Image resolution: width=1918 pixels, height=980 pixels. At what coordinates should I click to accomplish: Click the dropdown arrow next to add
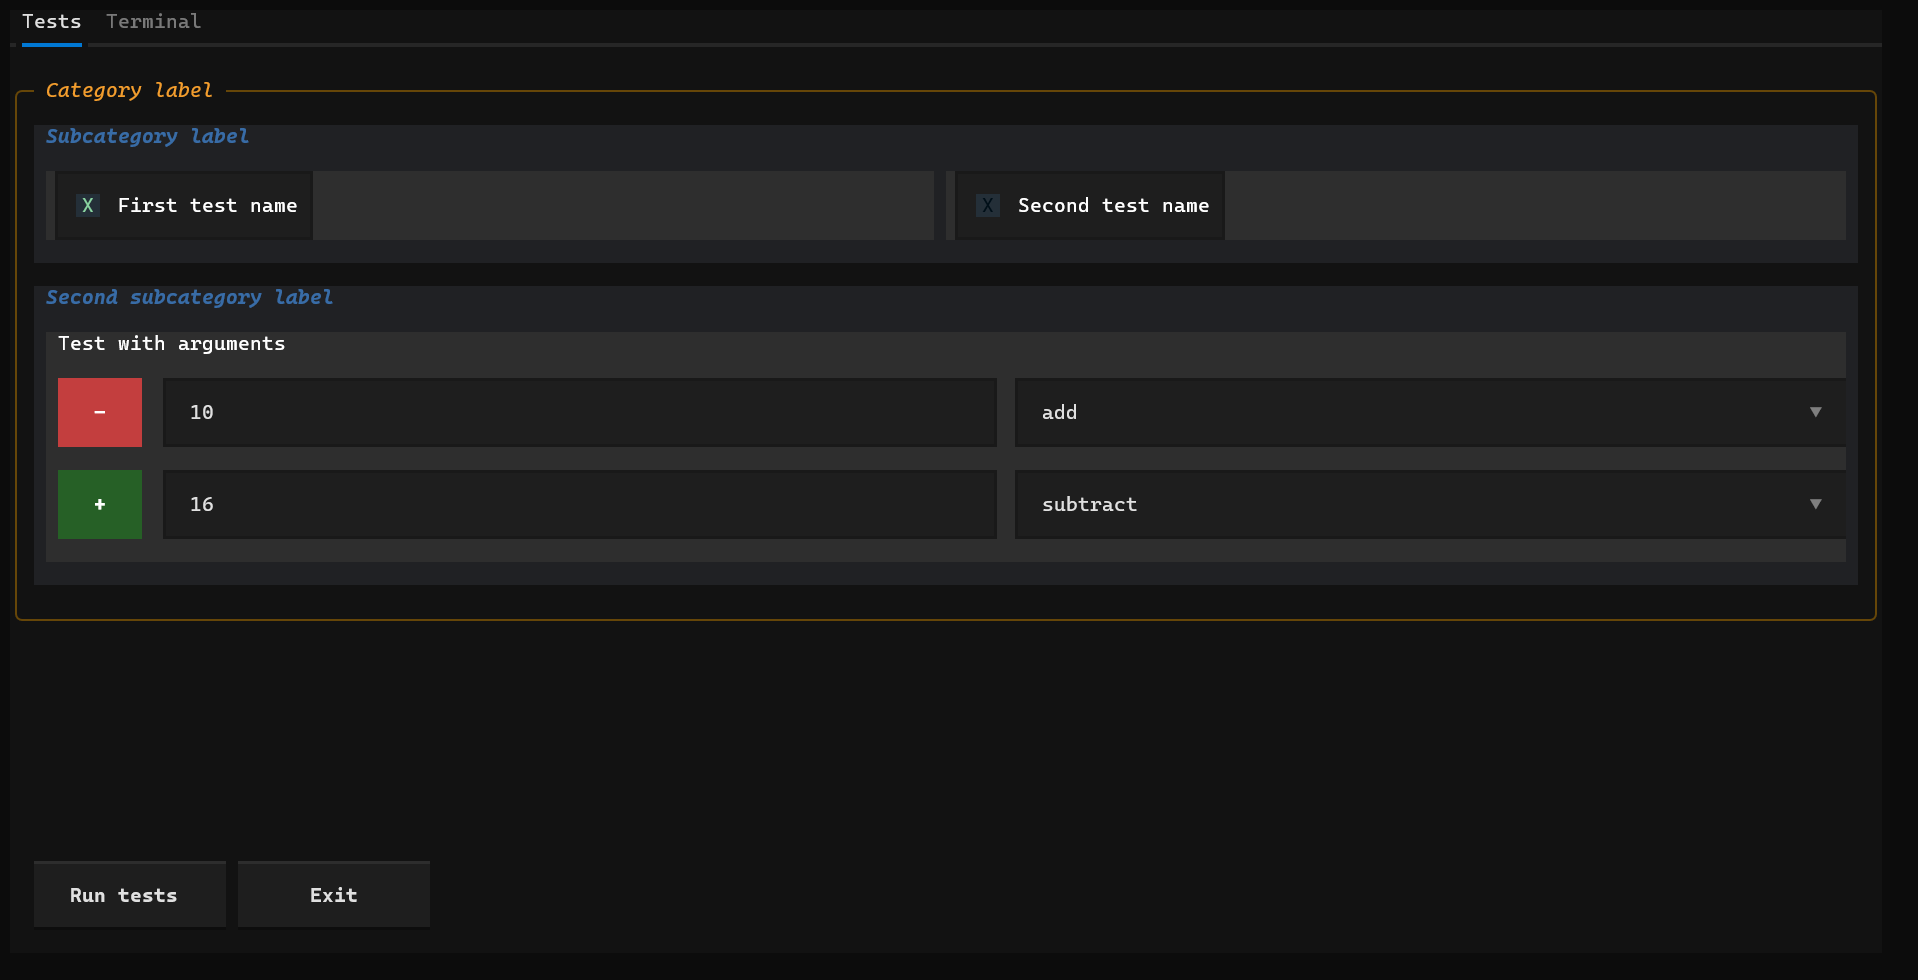click(x=1816, y=412)
